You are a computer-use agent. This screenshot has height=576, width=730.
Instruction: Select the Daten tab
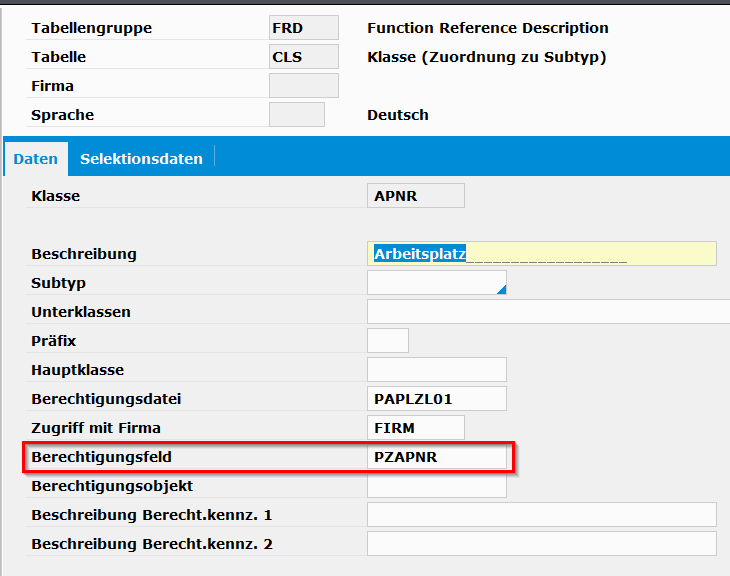(x=36, y=159)
